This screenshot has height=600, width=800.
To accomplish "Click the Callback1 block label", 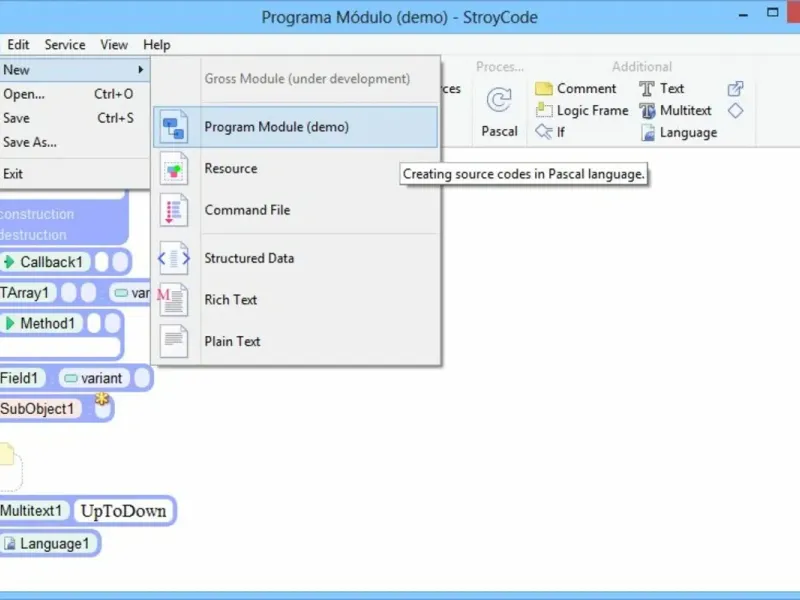I will pyautogui.click(x=51, y=262).
